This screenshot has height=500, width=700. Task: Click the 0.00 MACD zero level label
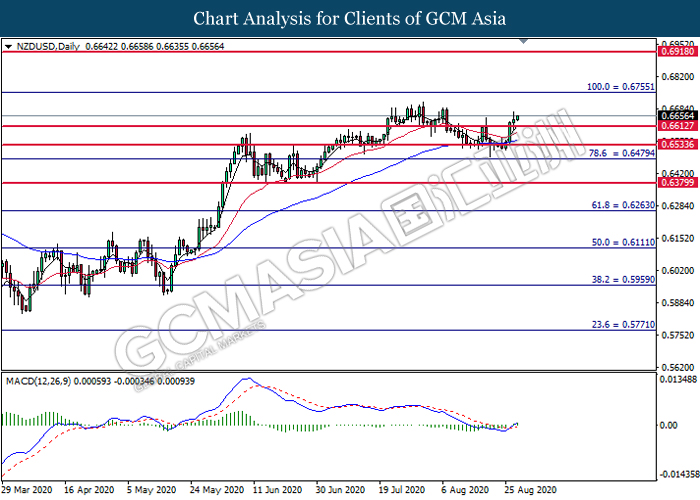[x=668, y=425]
